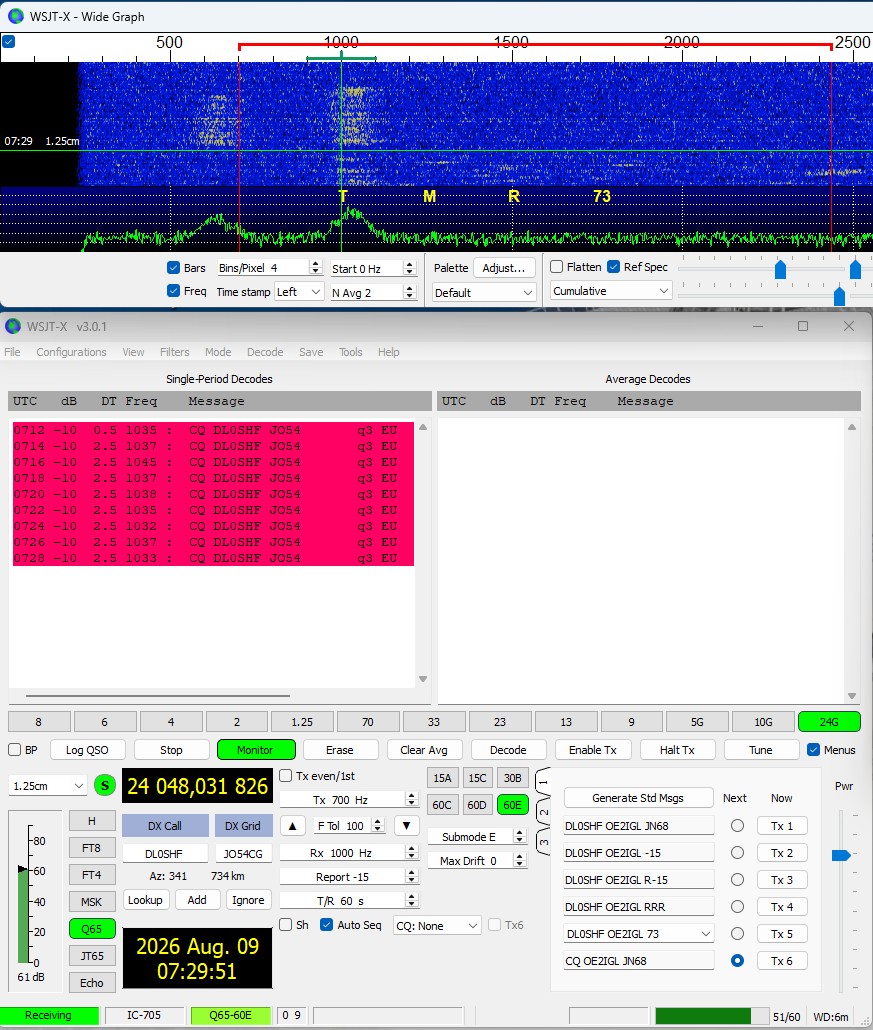The image size is (873, 1030).
Task: Enable the Flatten checkbox
Action: 556,267
